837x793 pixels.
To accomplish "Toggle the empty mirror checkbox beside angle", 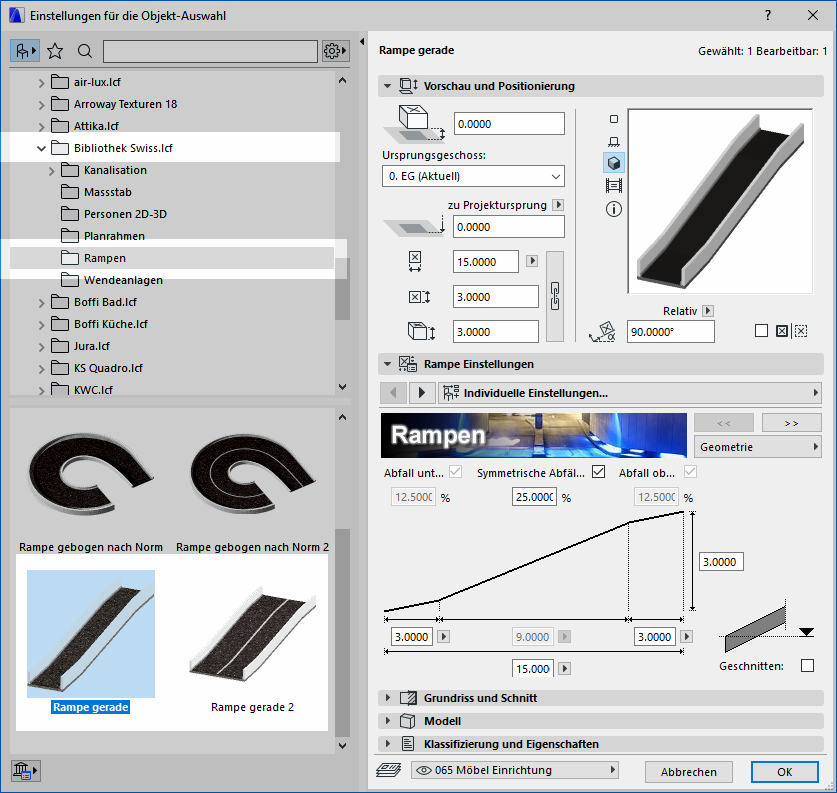I will [x=762, y=331].
